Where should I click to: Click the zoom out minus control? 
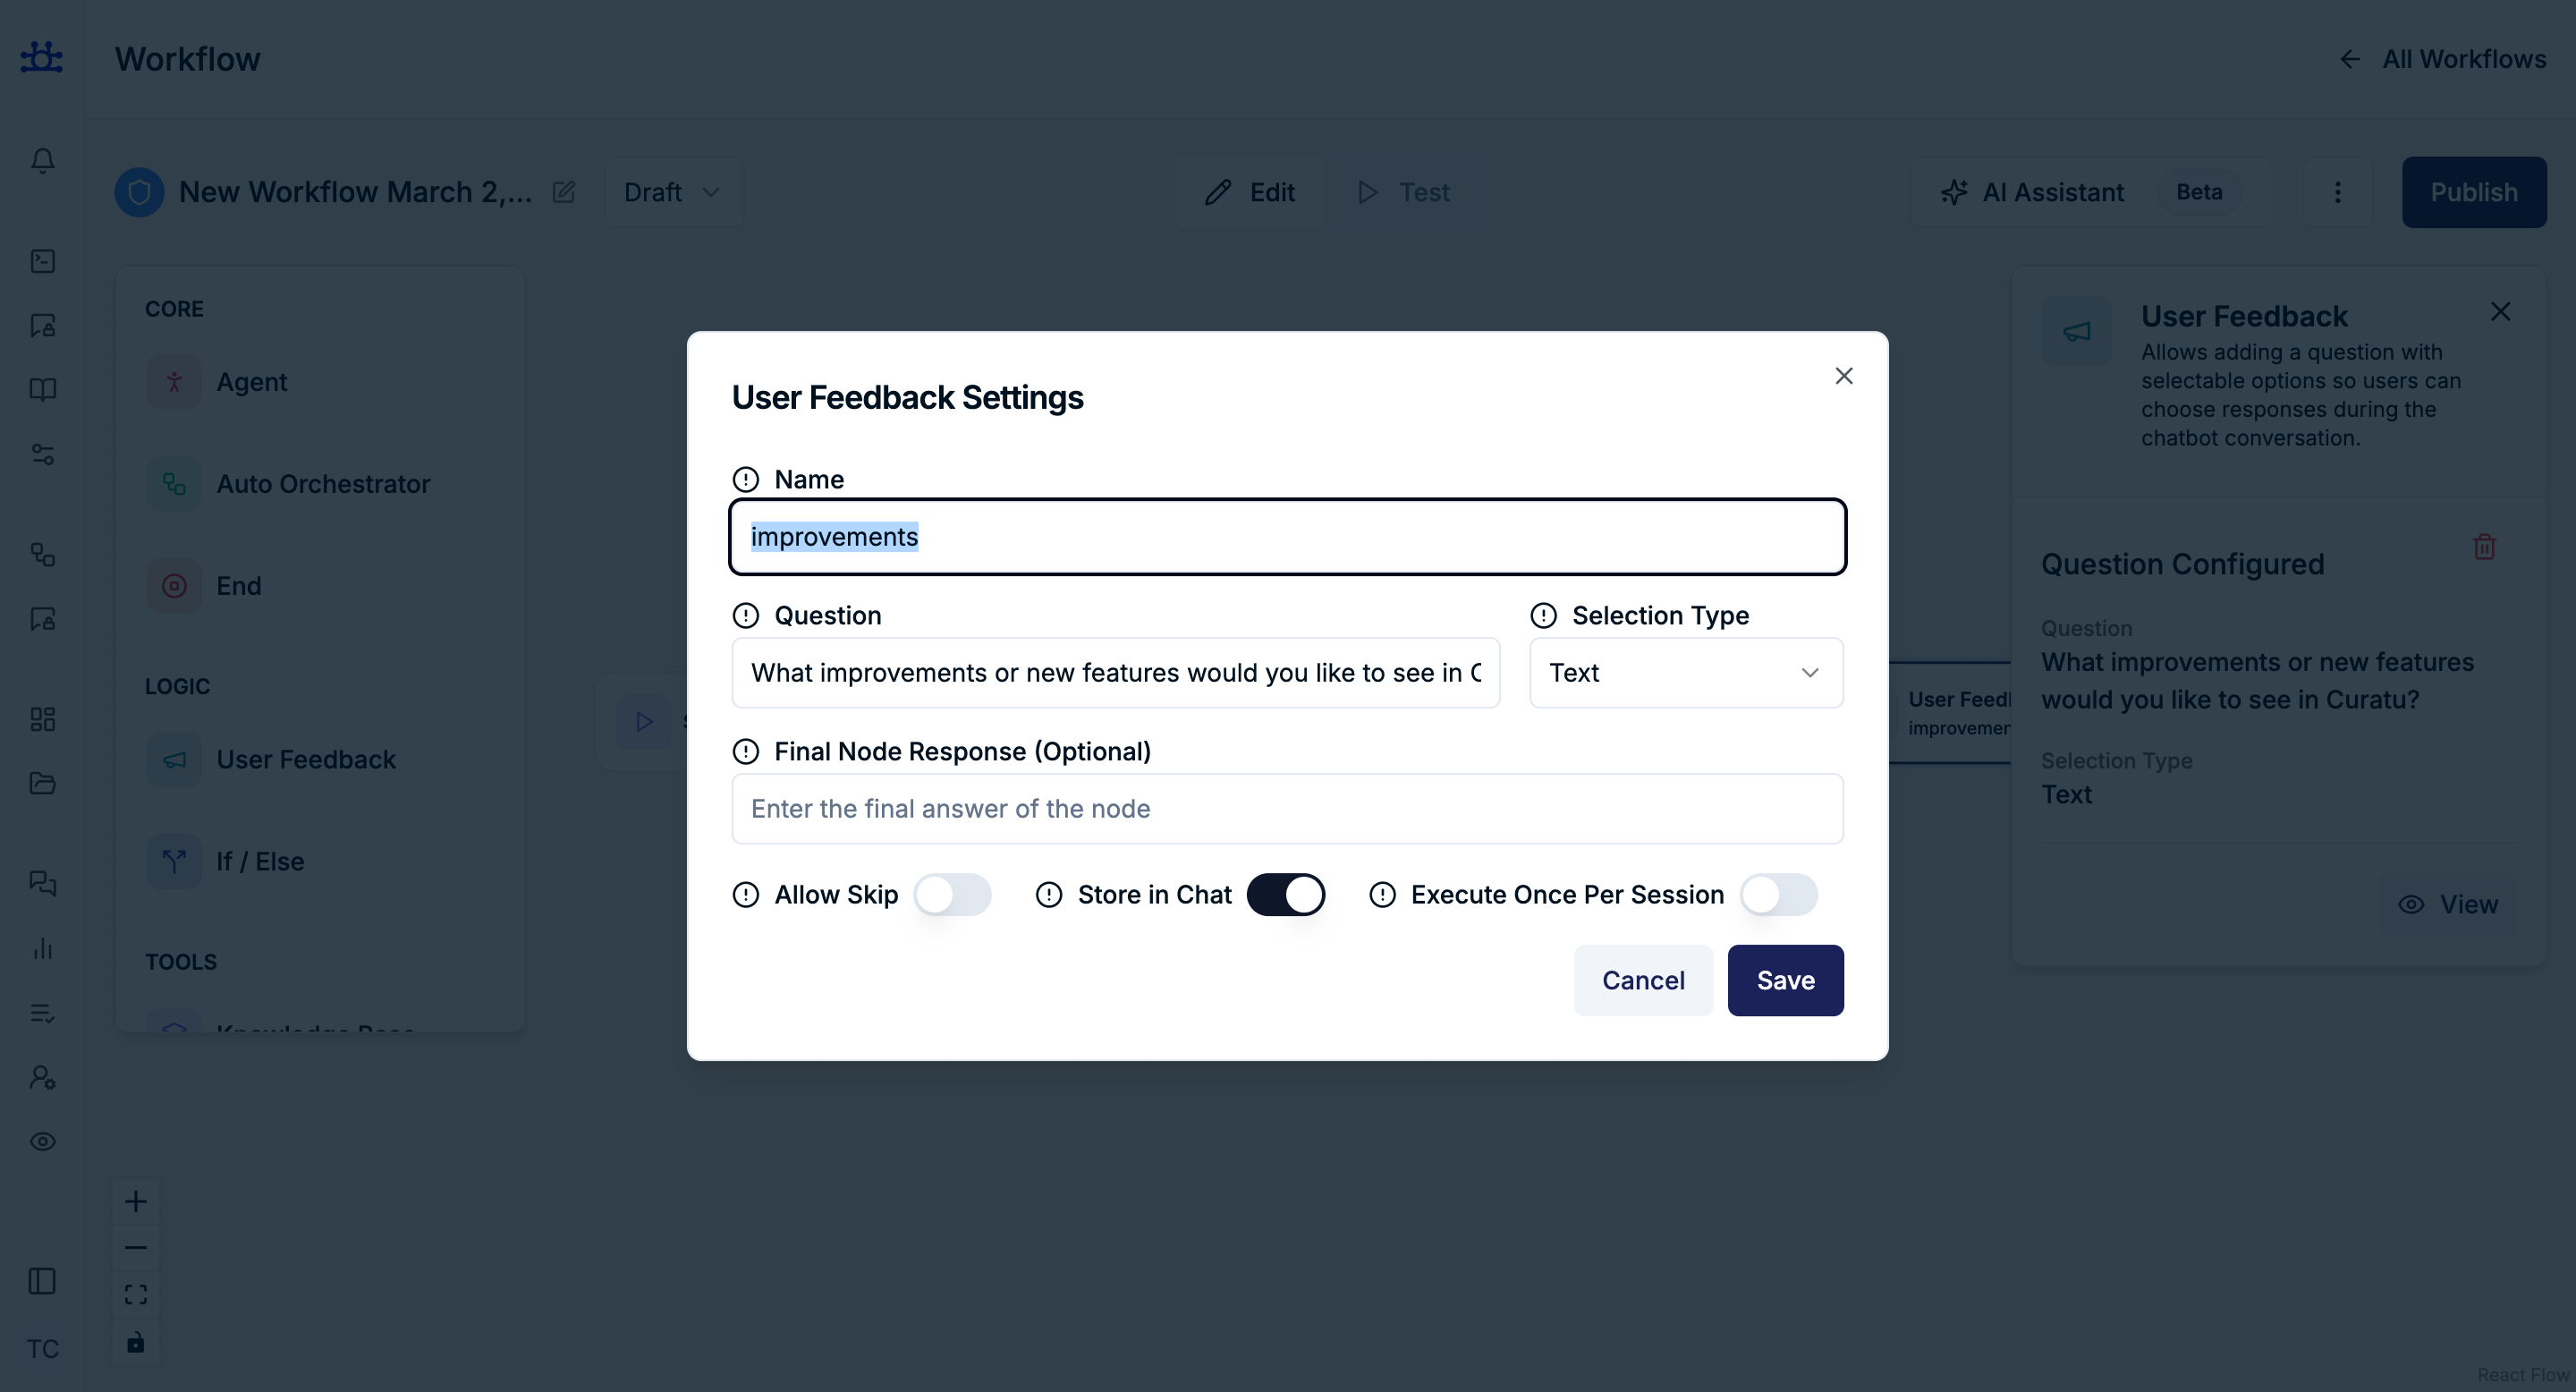pos(136,1248)
